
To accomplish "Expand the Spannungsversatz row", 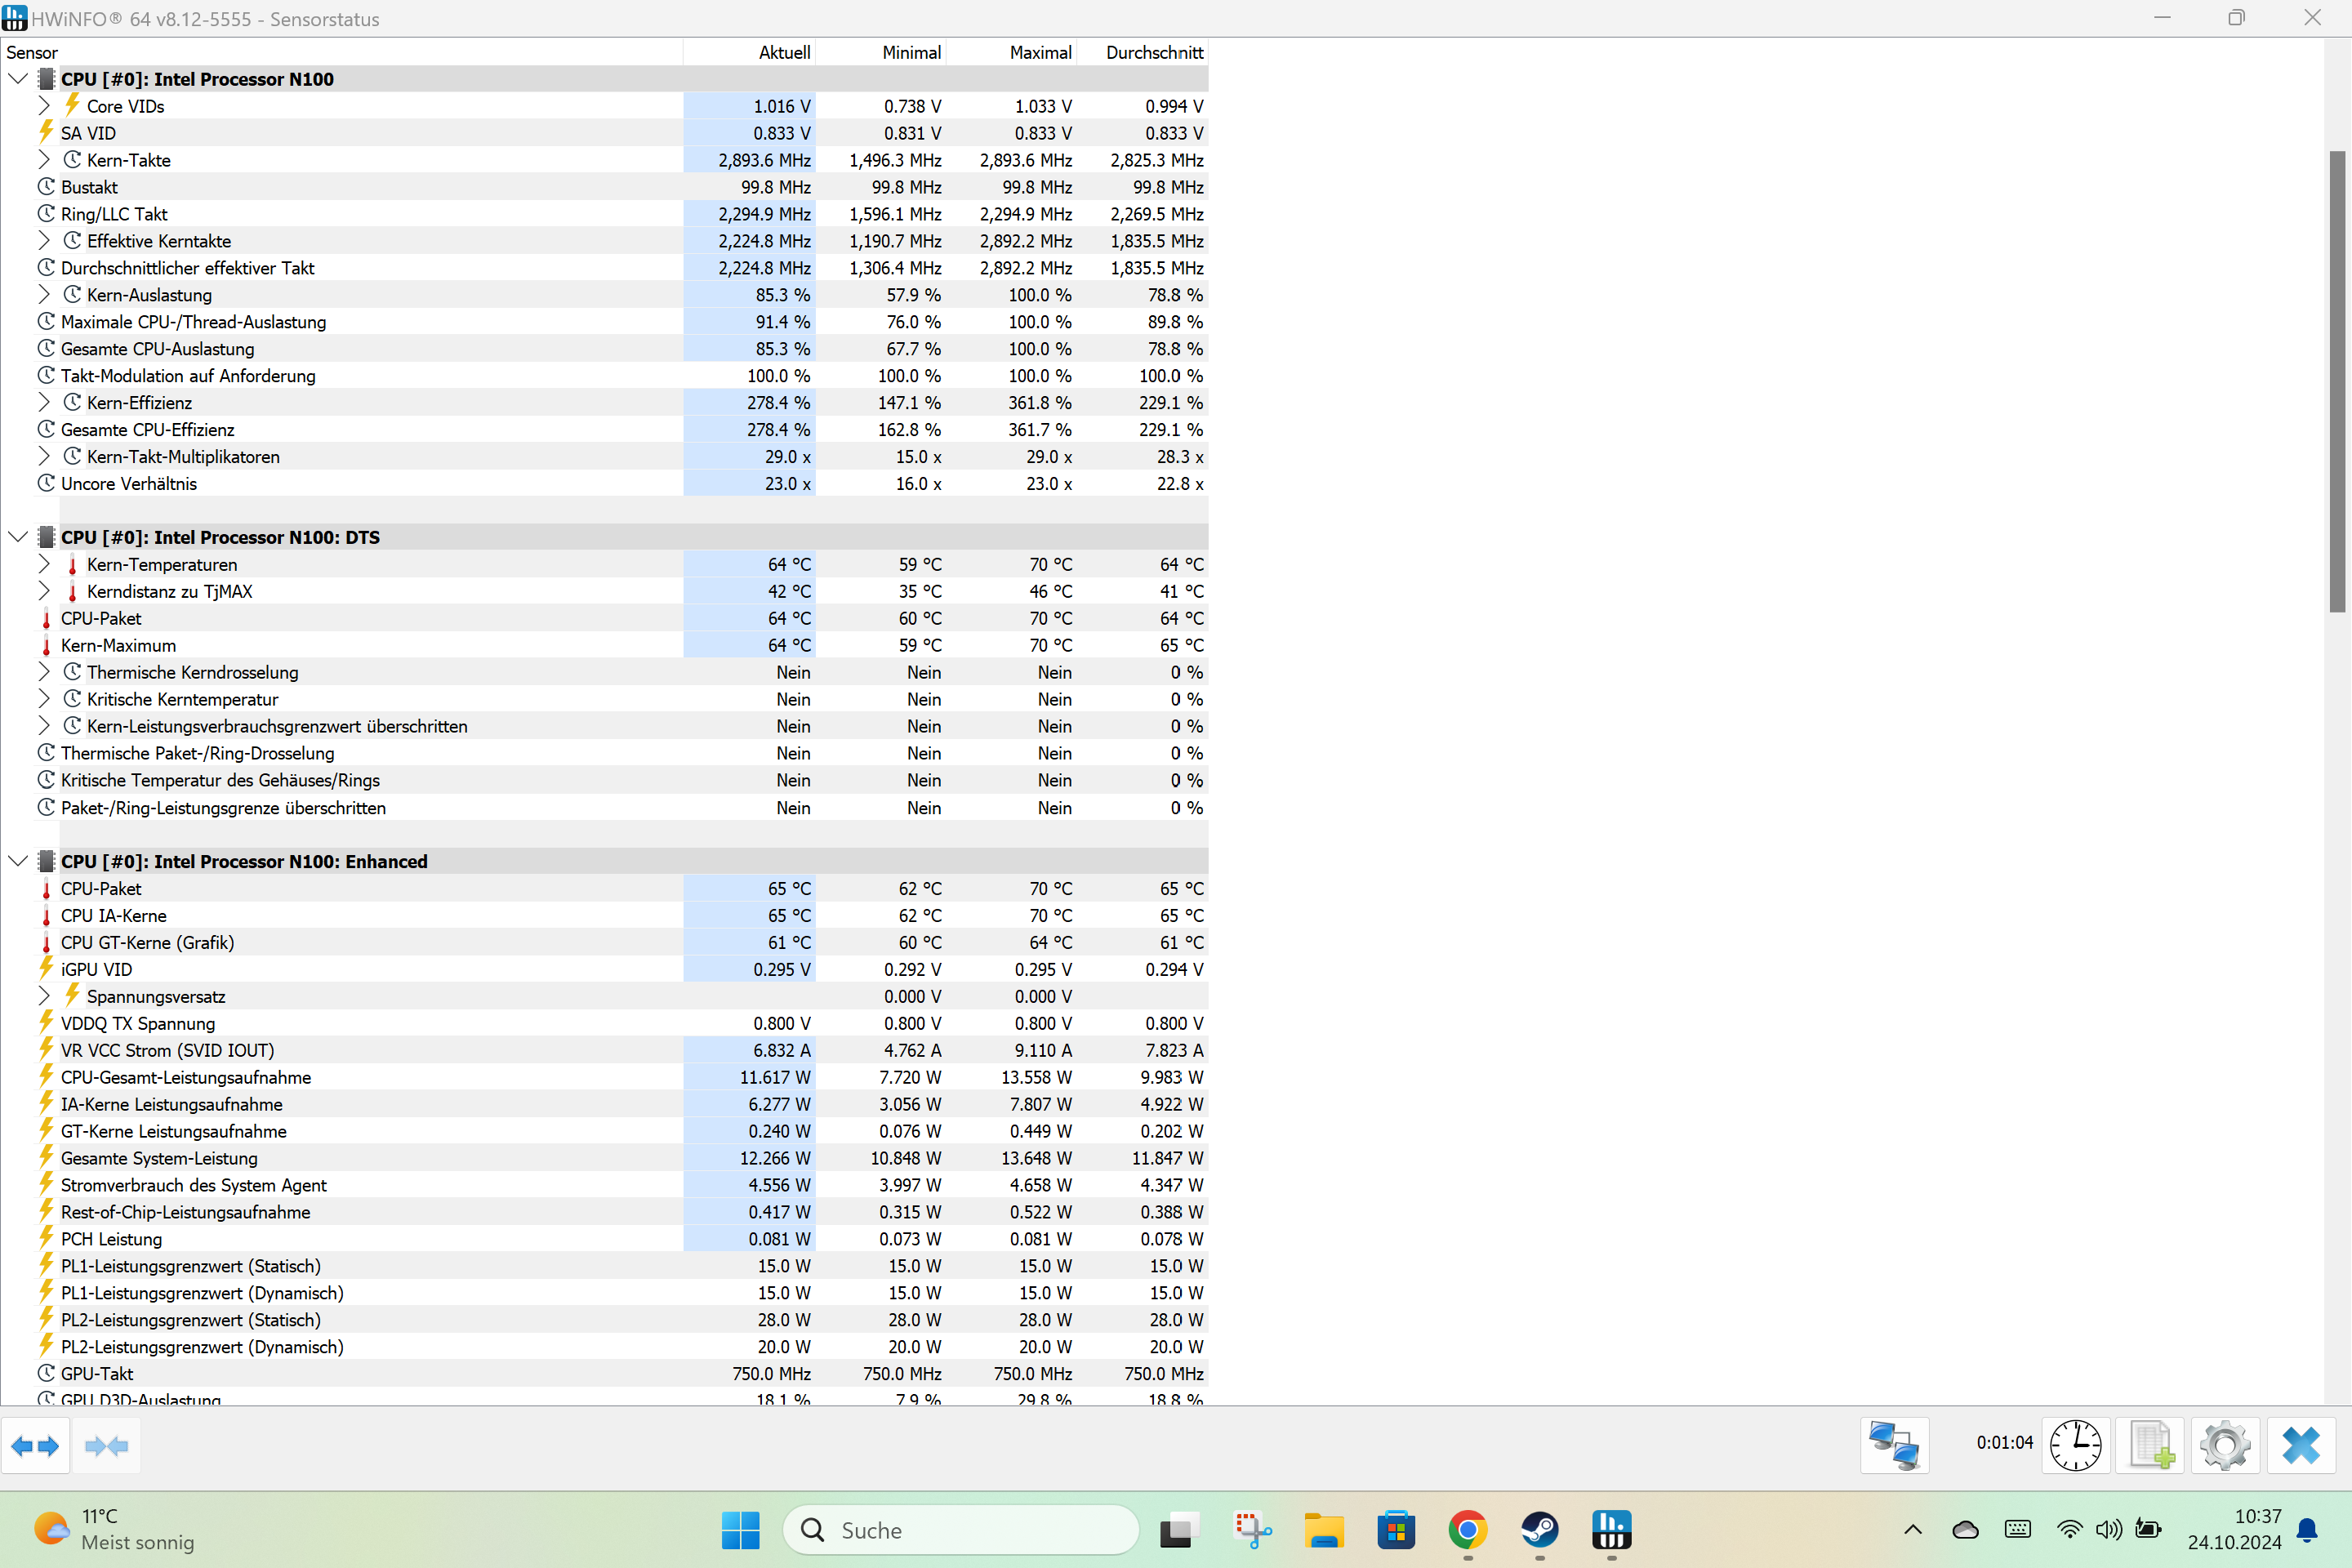I will [44, 996].
